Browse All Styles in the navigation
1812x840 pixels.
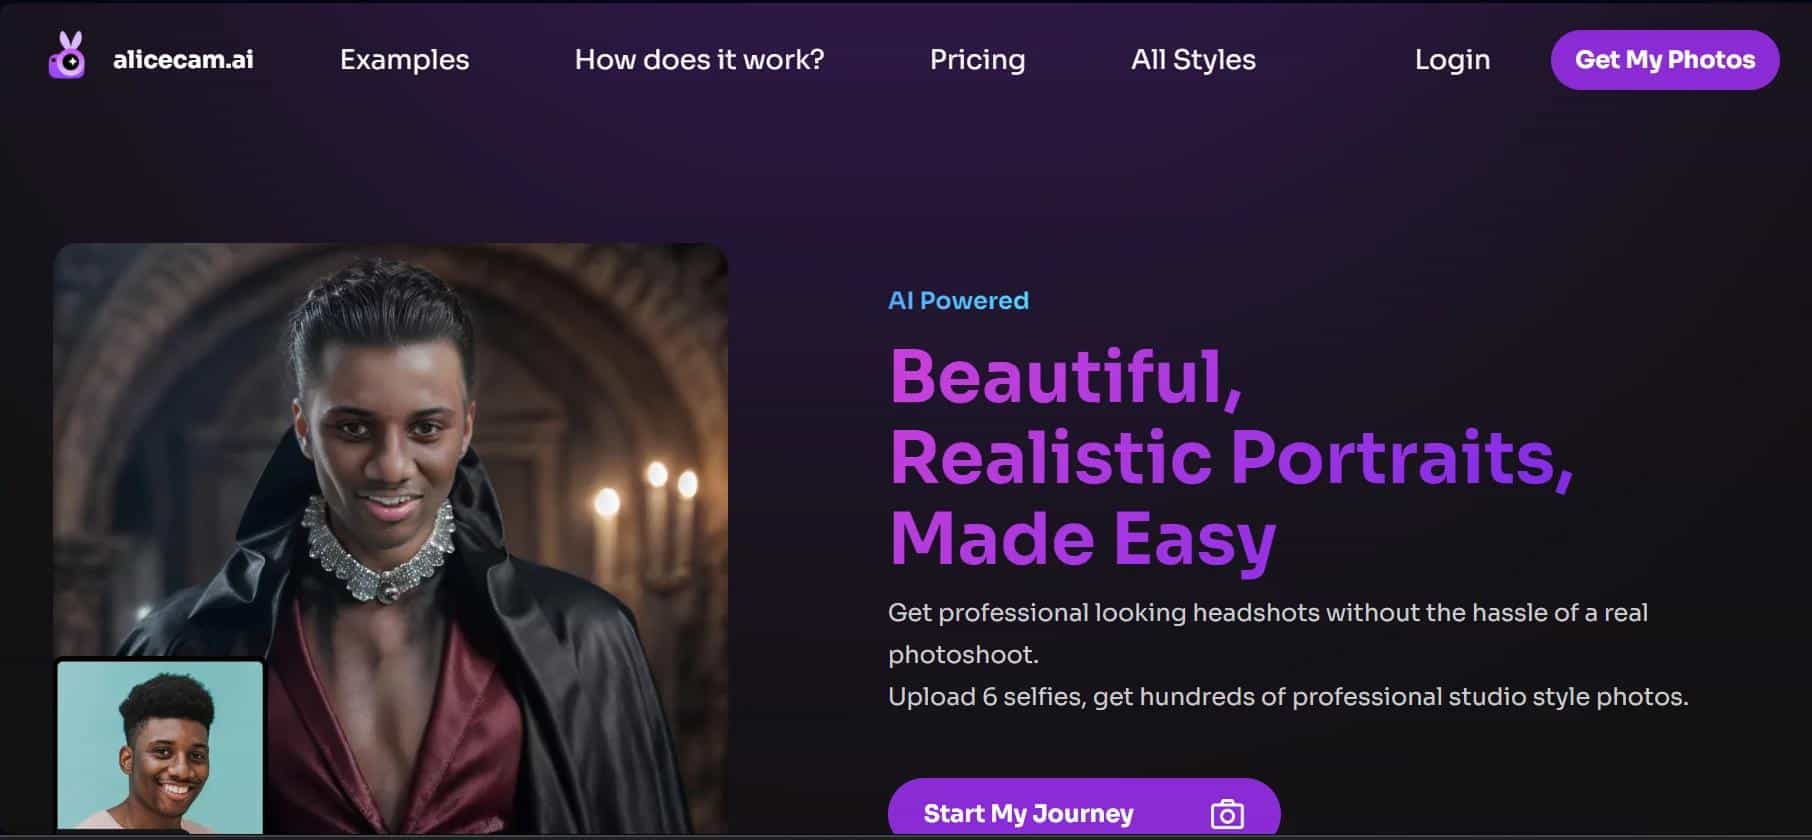pyautogui.click(x=1193, y=60)
